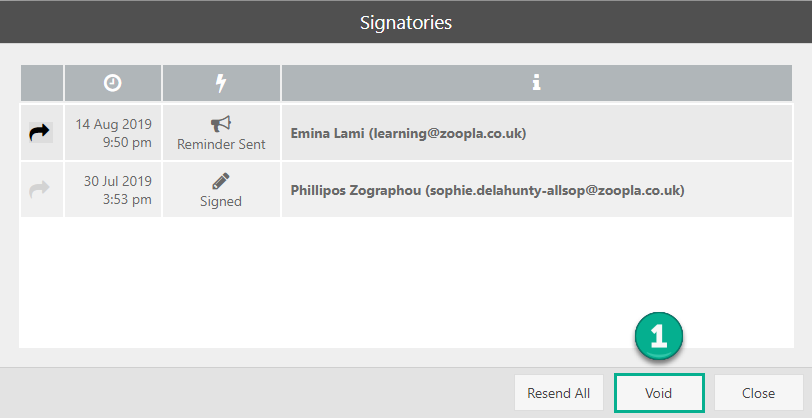812x418 pixels.
Task: Click the greyed arrow beside Phillipos Zographou
Action: point(41,189)
